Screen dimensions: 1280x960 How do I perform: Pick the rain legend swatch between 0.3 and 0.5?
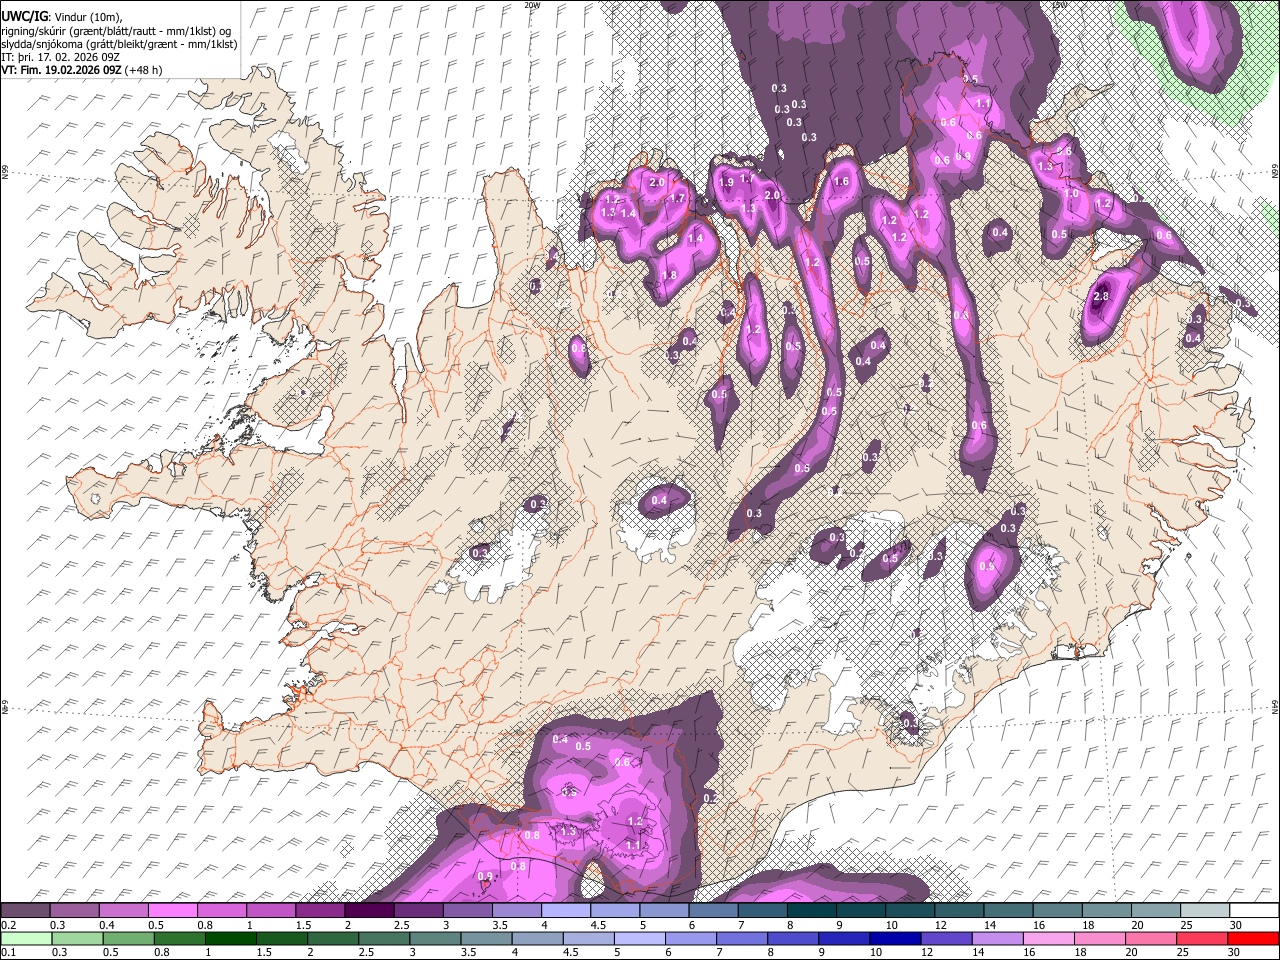pyautogui.click(x=75, y=939)
